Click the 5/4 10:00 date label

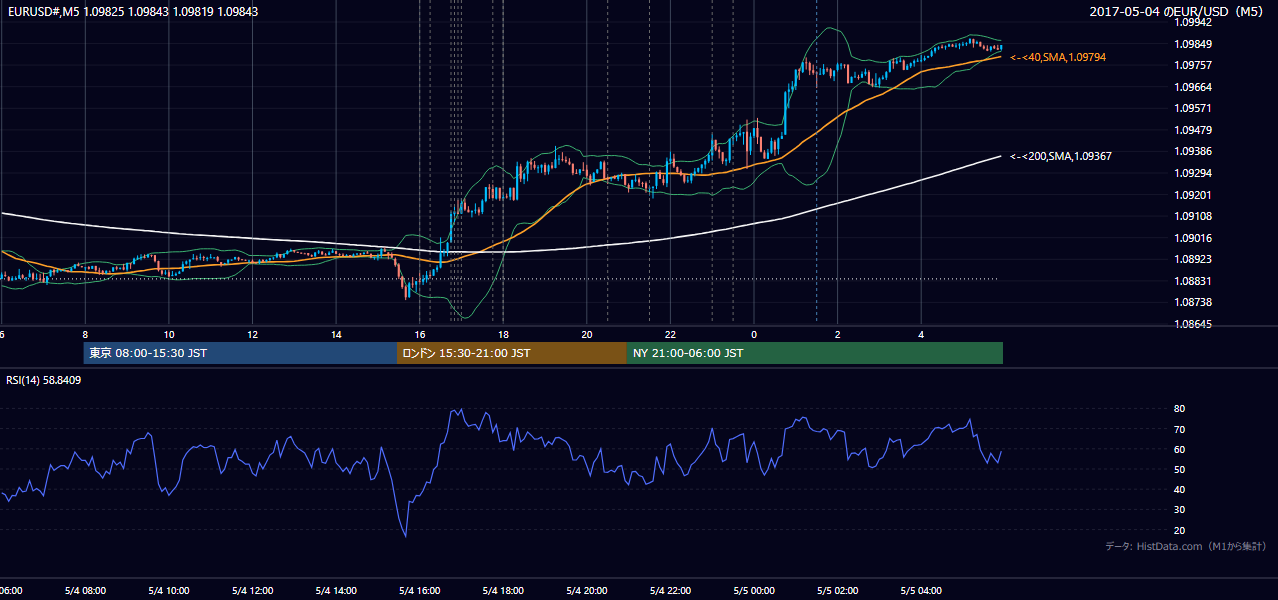[168, 590]
